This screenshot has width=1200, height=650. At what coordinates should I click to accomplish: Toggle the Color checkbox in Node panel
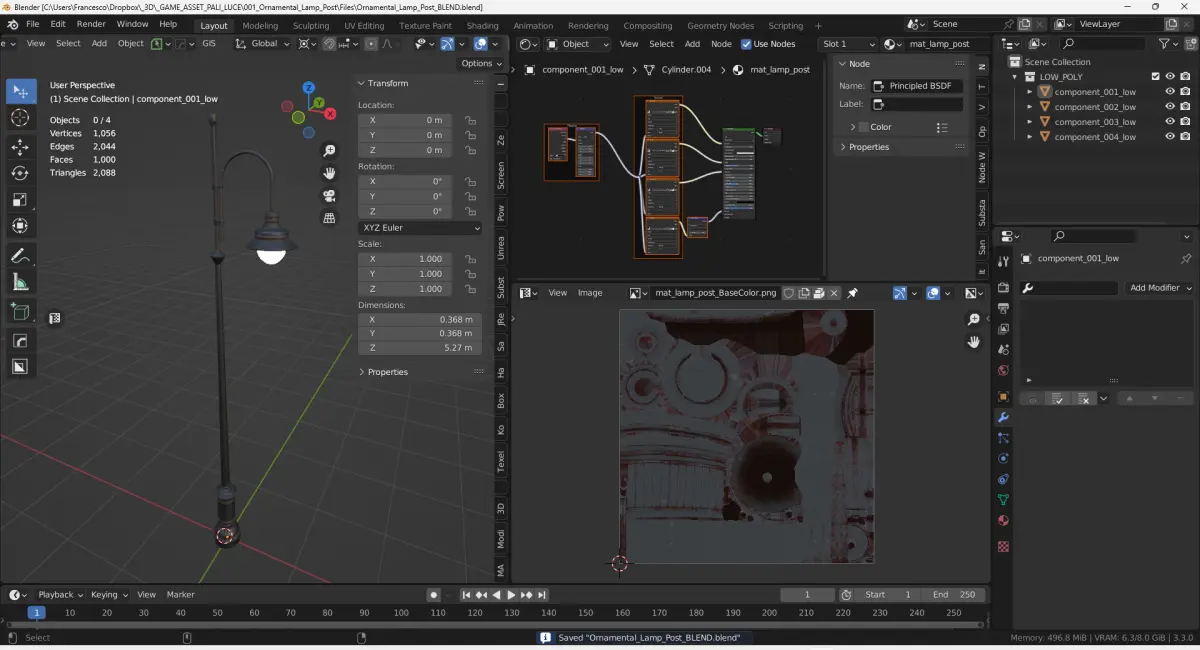click(863, 127)
